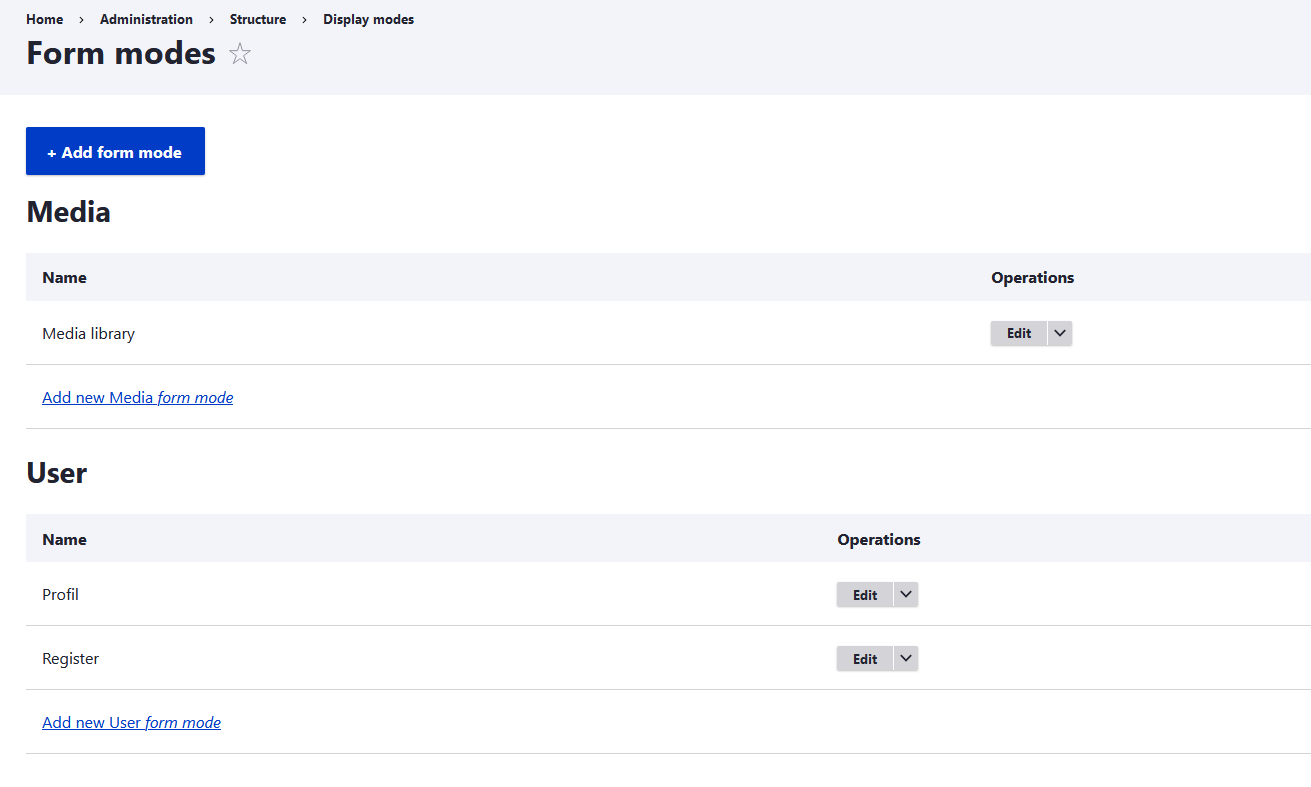The height and width of the screenshot is (787, 1311).
Task: Click the Name column header in Media table
Action: point(64,278)
